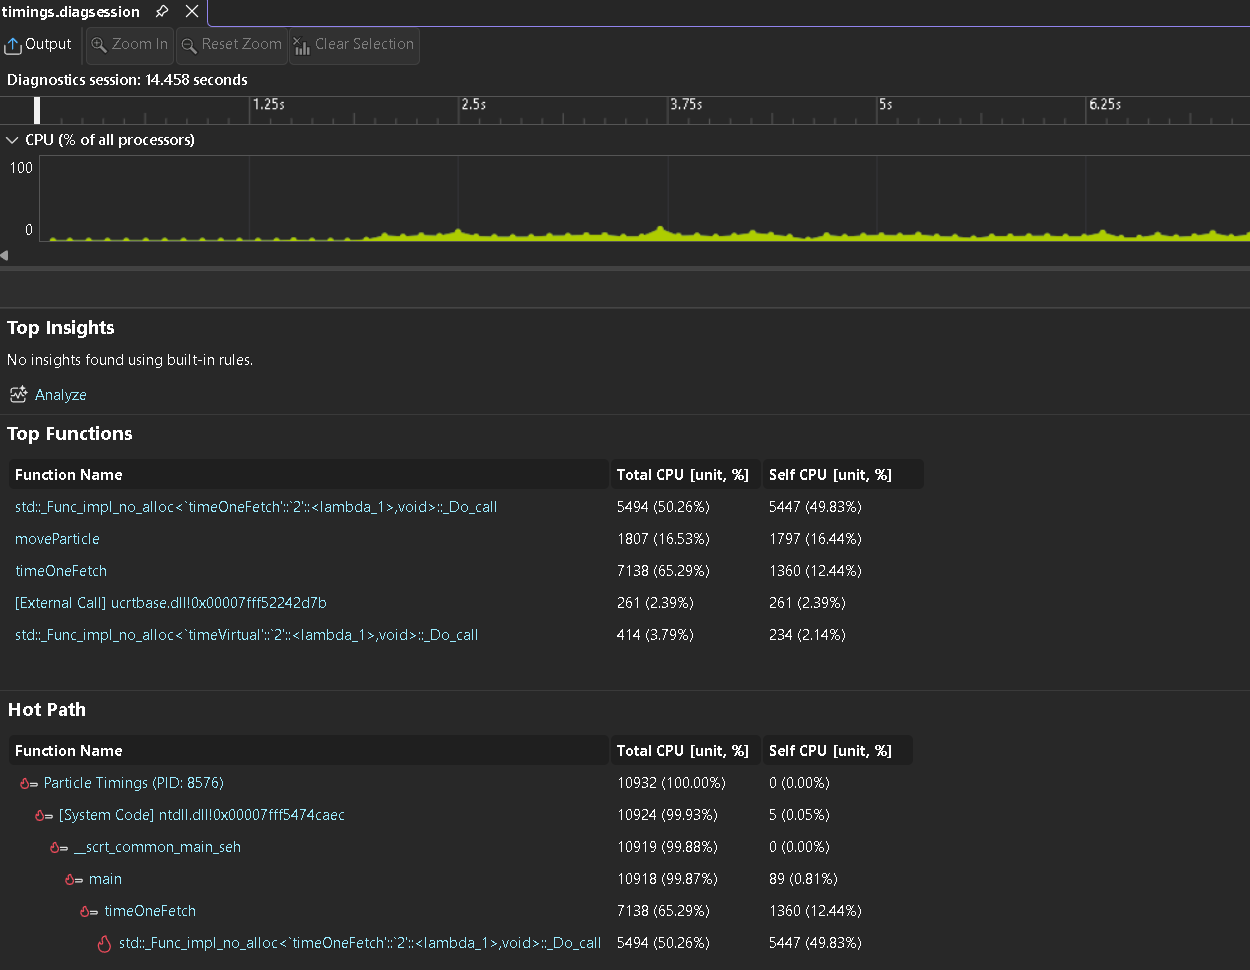Collapse the CPU (% of all processors) graph
Image resolution: width=1250 pixels, height=970 pixels.
[x=12, y=140]
